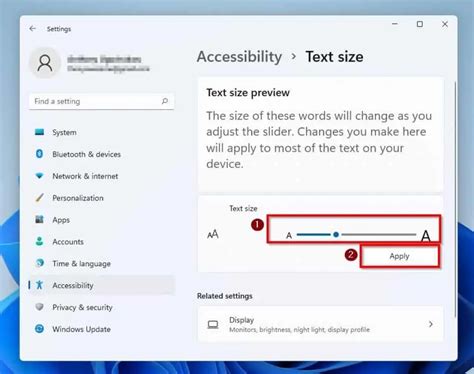The image size is (474, 374).
Task: Click the Time & language globe icon
Action: coord(39,263)
